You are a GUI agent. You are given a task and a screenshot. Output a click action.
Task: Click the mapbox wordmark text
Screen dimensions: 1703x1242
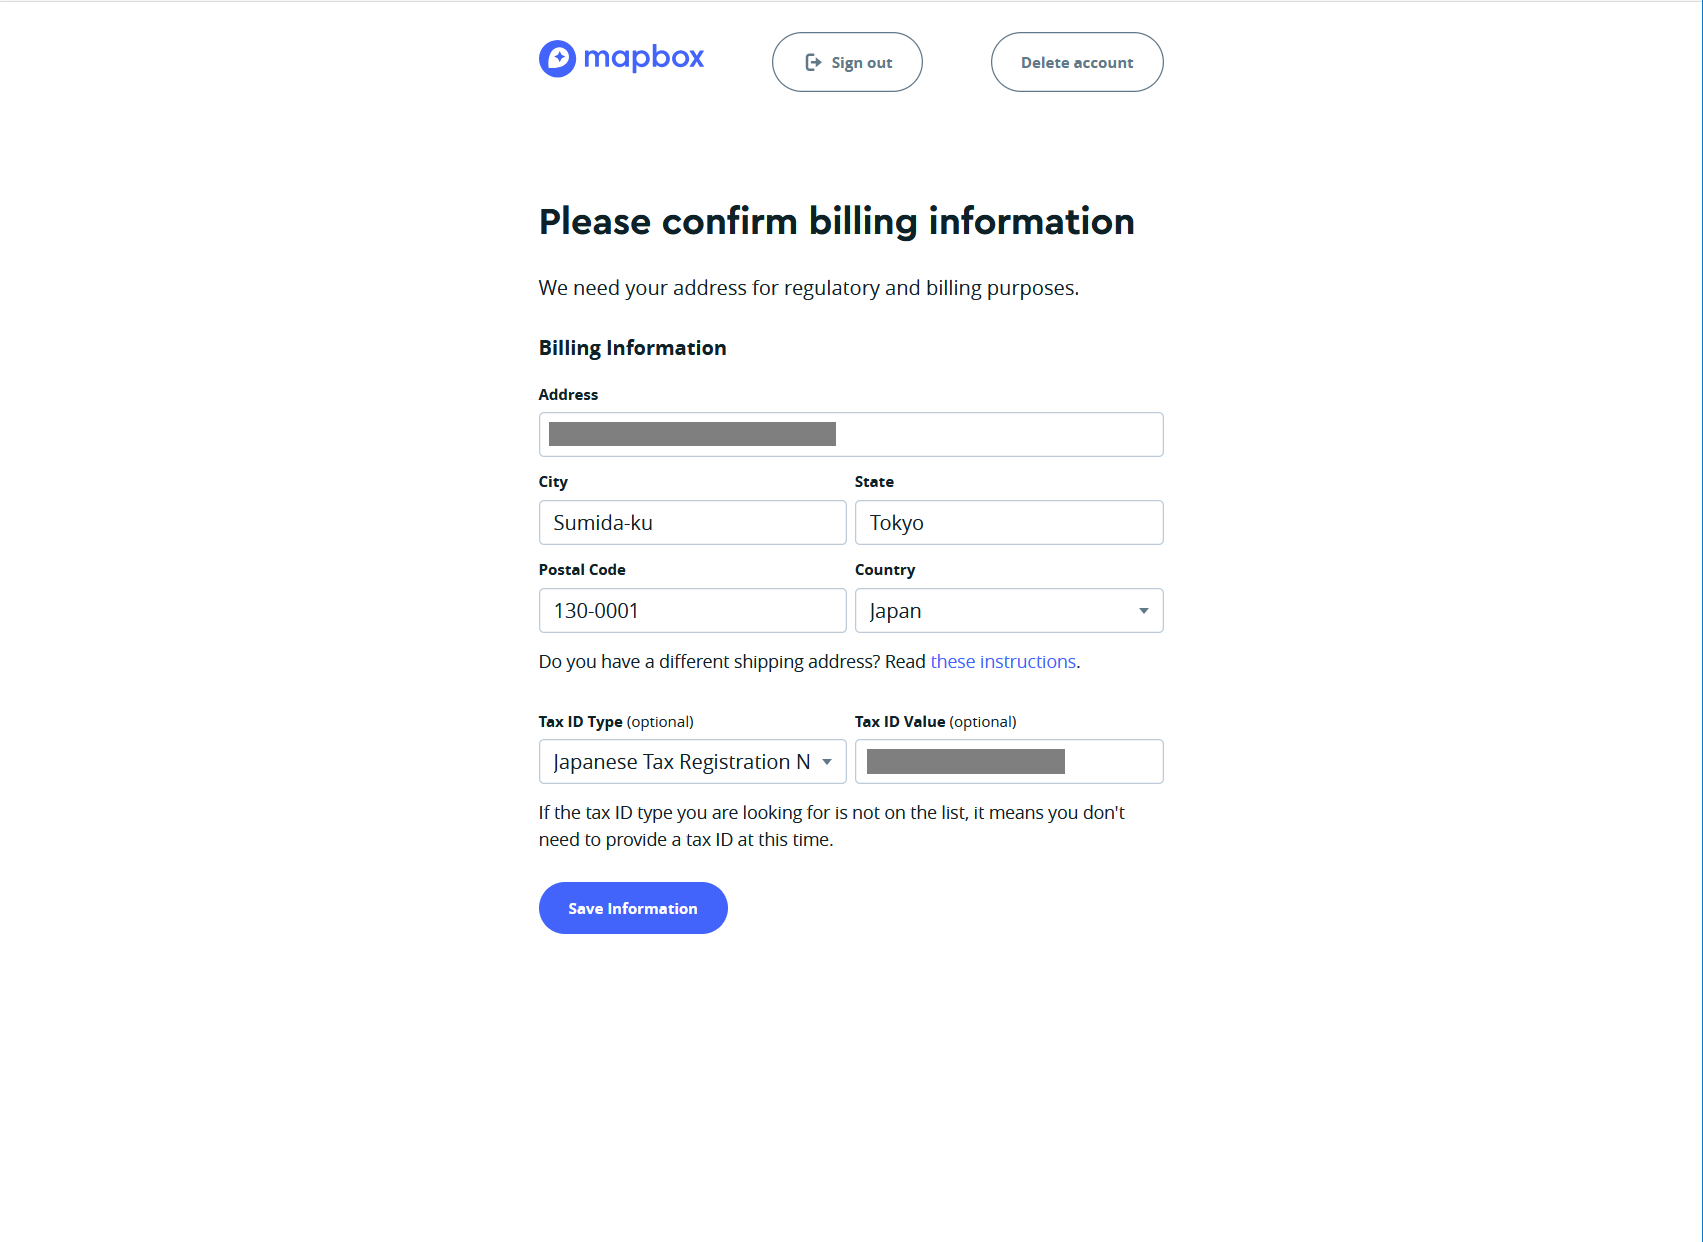[643, 57]
